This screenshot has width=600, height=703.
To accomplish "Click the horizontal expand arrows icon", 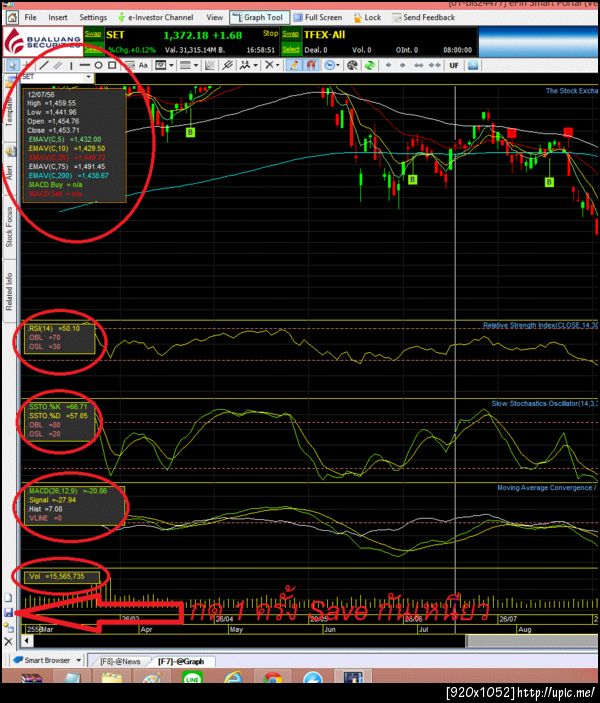I will coord(418,65).
